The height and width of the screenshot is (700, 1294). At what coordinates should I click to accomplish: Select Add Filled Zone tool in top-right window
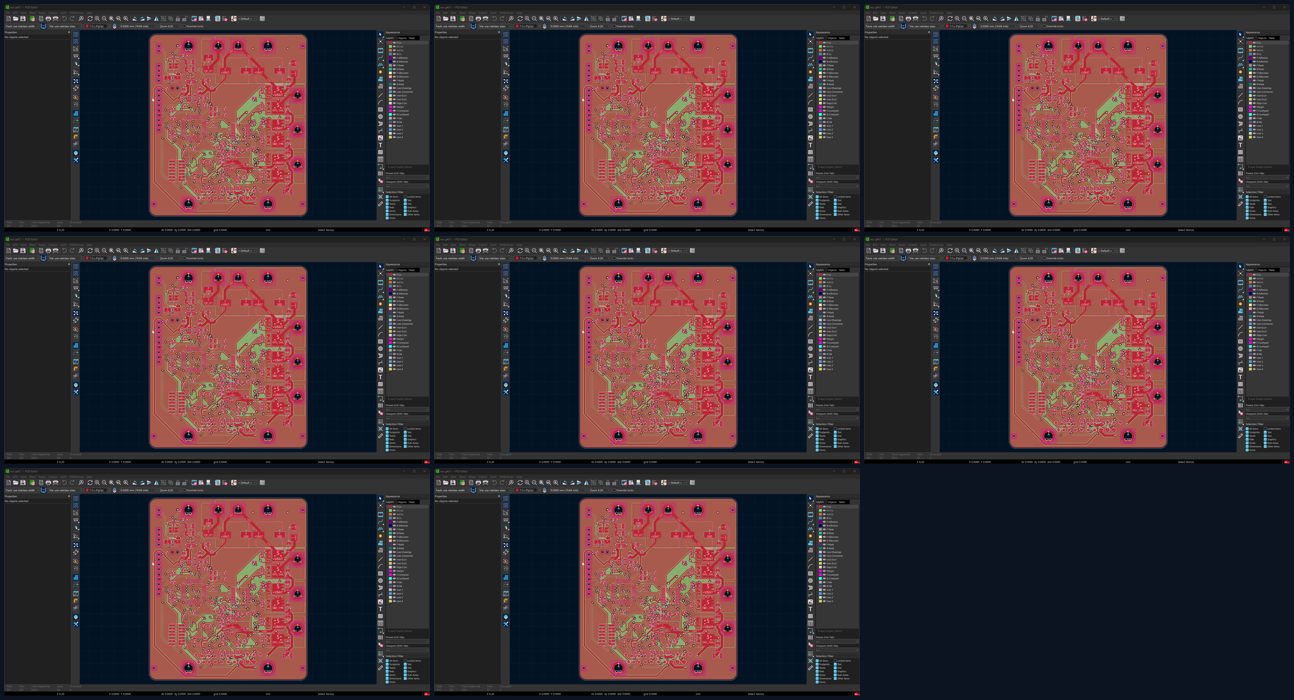[x=1240, y=78]
